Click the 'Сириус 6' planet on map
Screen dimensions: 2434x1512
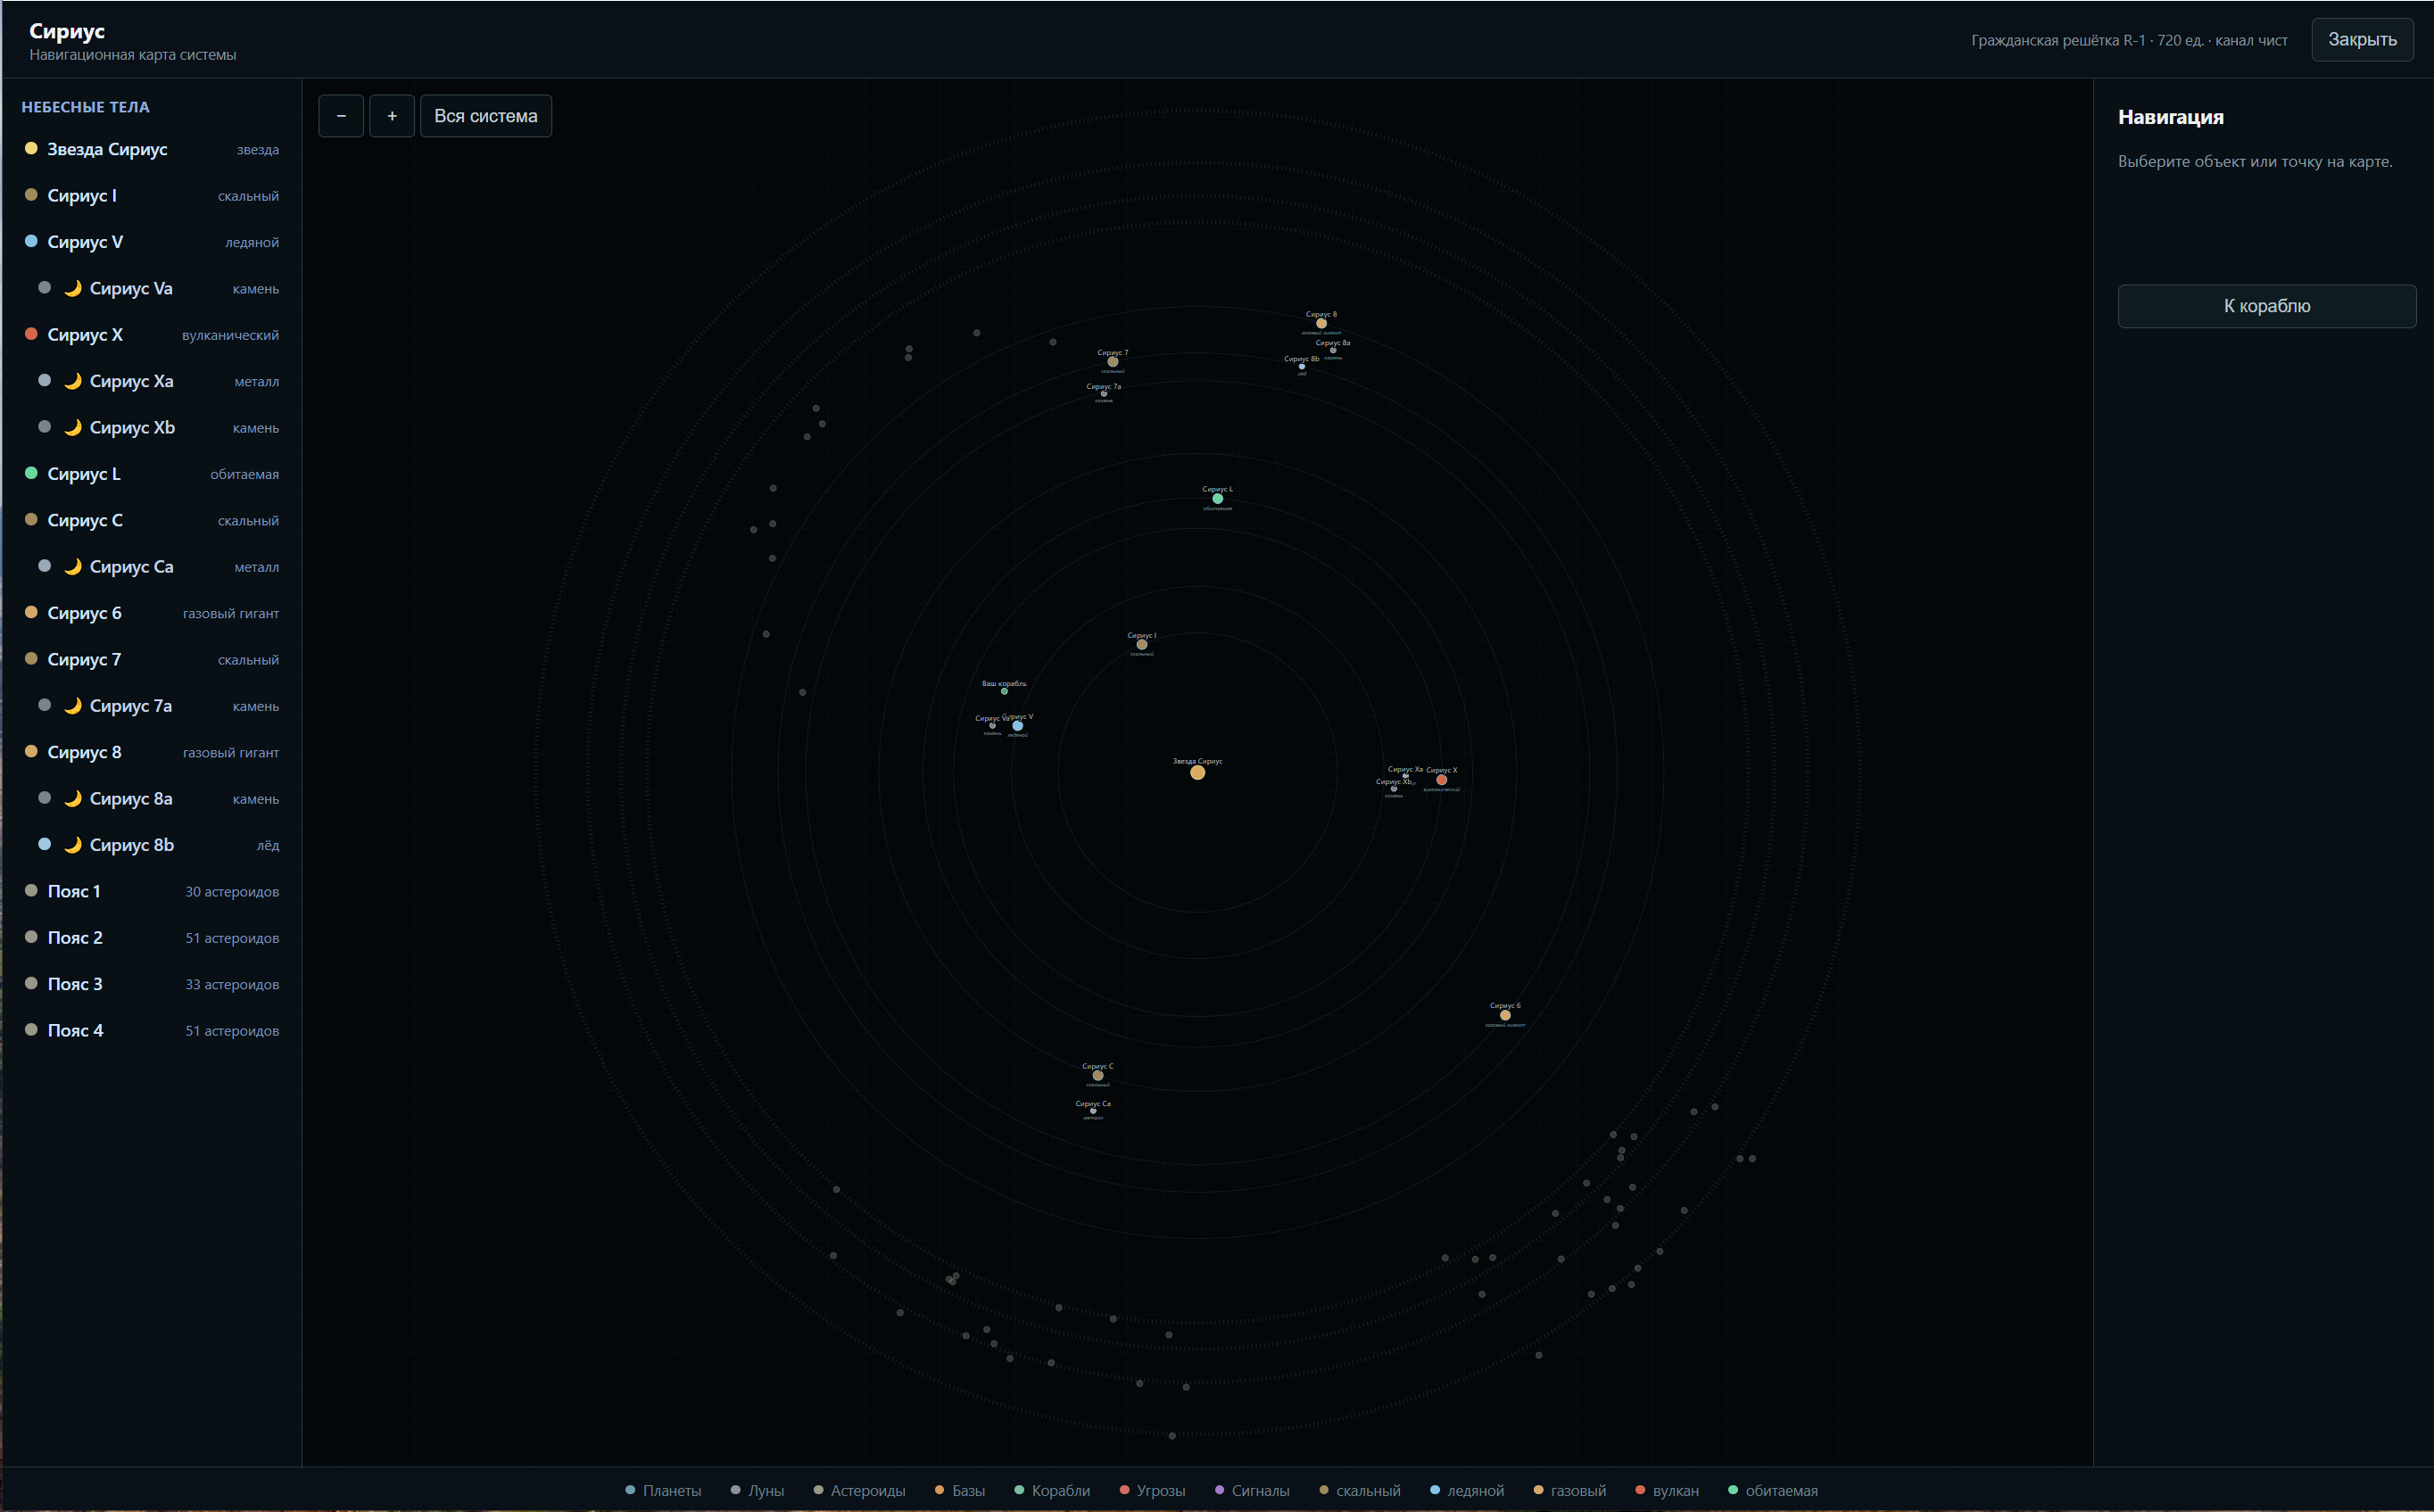tap(1505, 1015)
